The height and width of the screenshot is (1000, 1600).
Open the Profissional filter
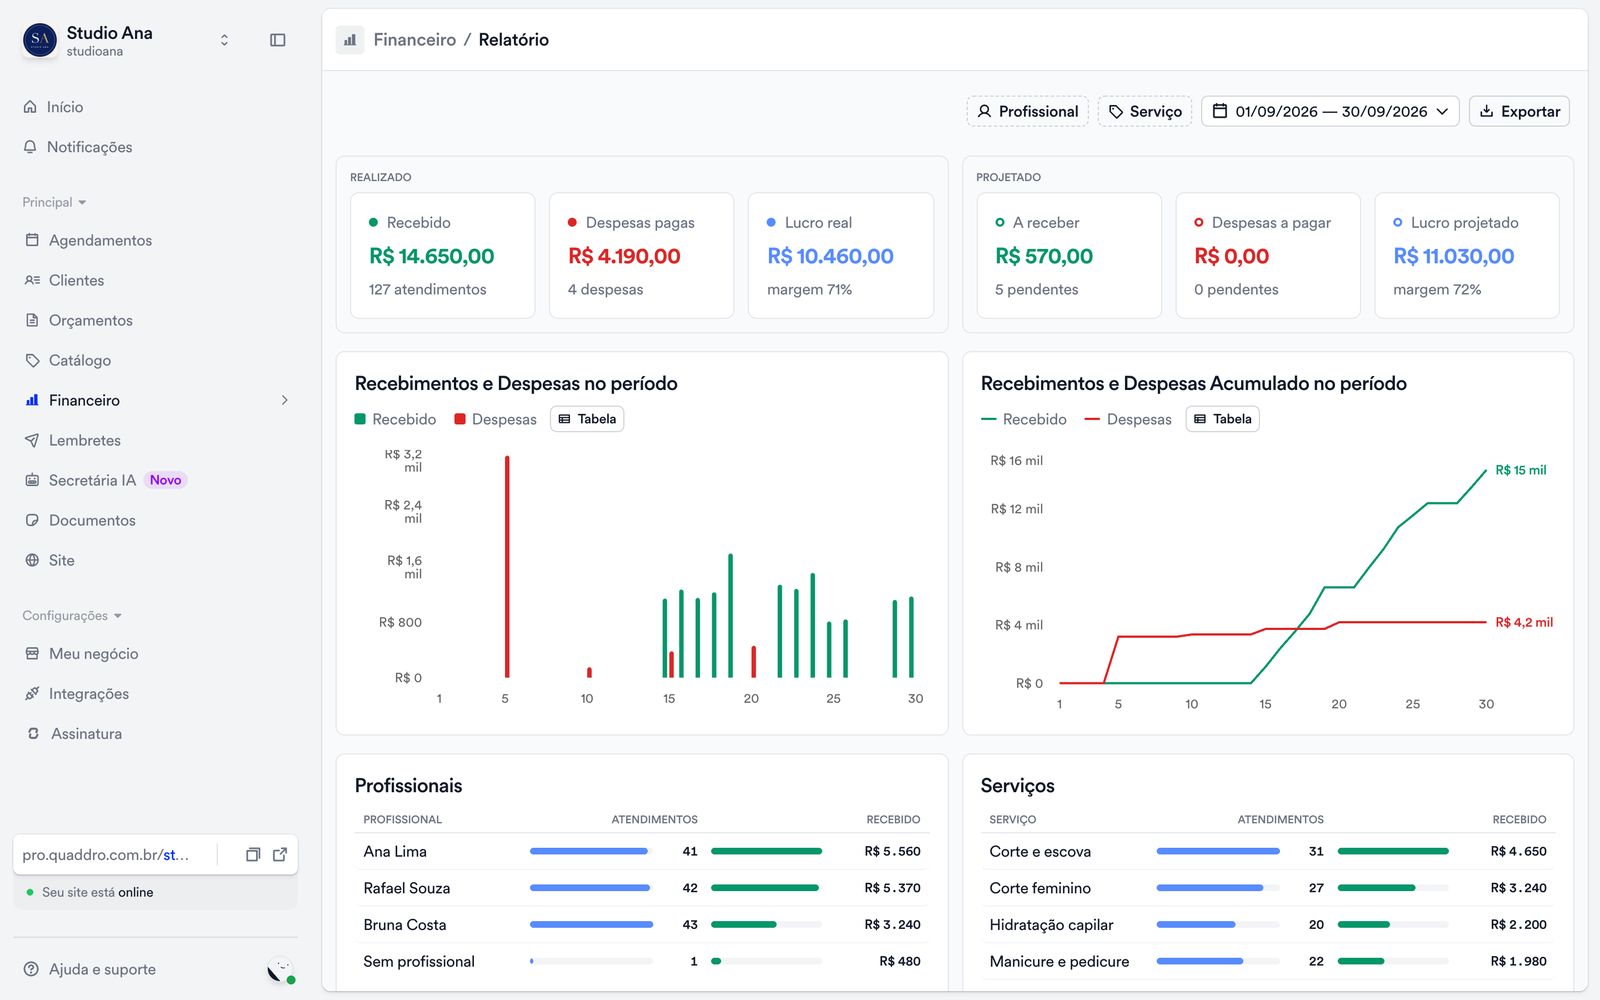tap(1027, 111)
